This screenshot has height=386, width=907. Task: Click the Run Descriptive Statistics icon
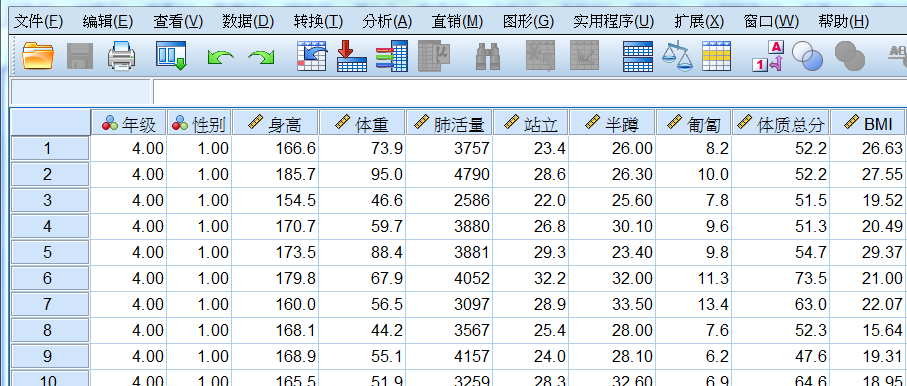coord(433,56)
